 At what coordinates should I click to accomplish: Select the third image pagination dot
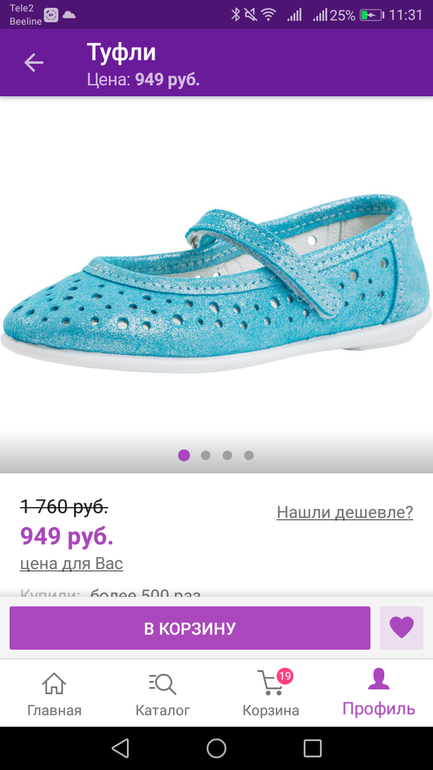coord(227,455)
